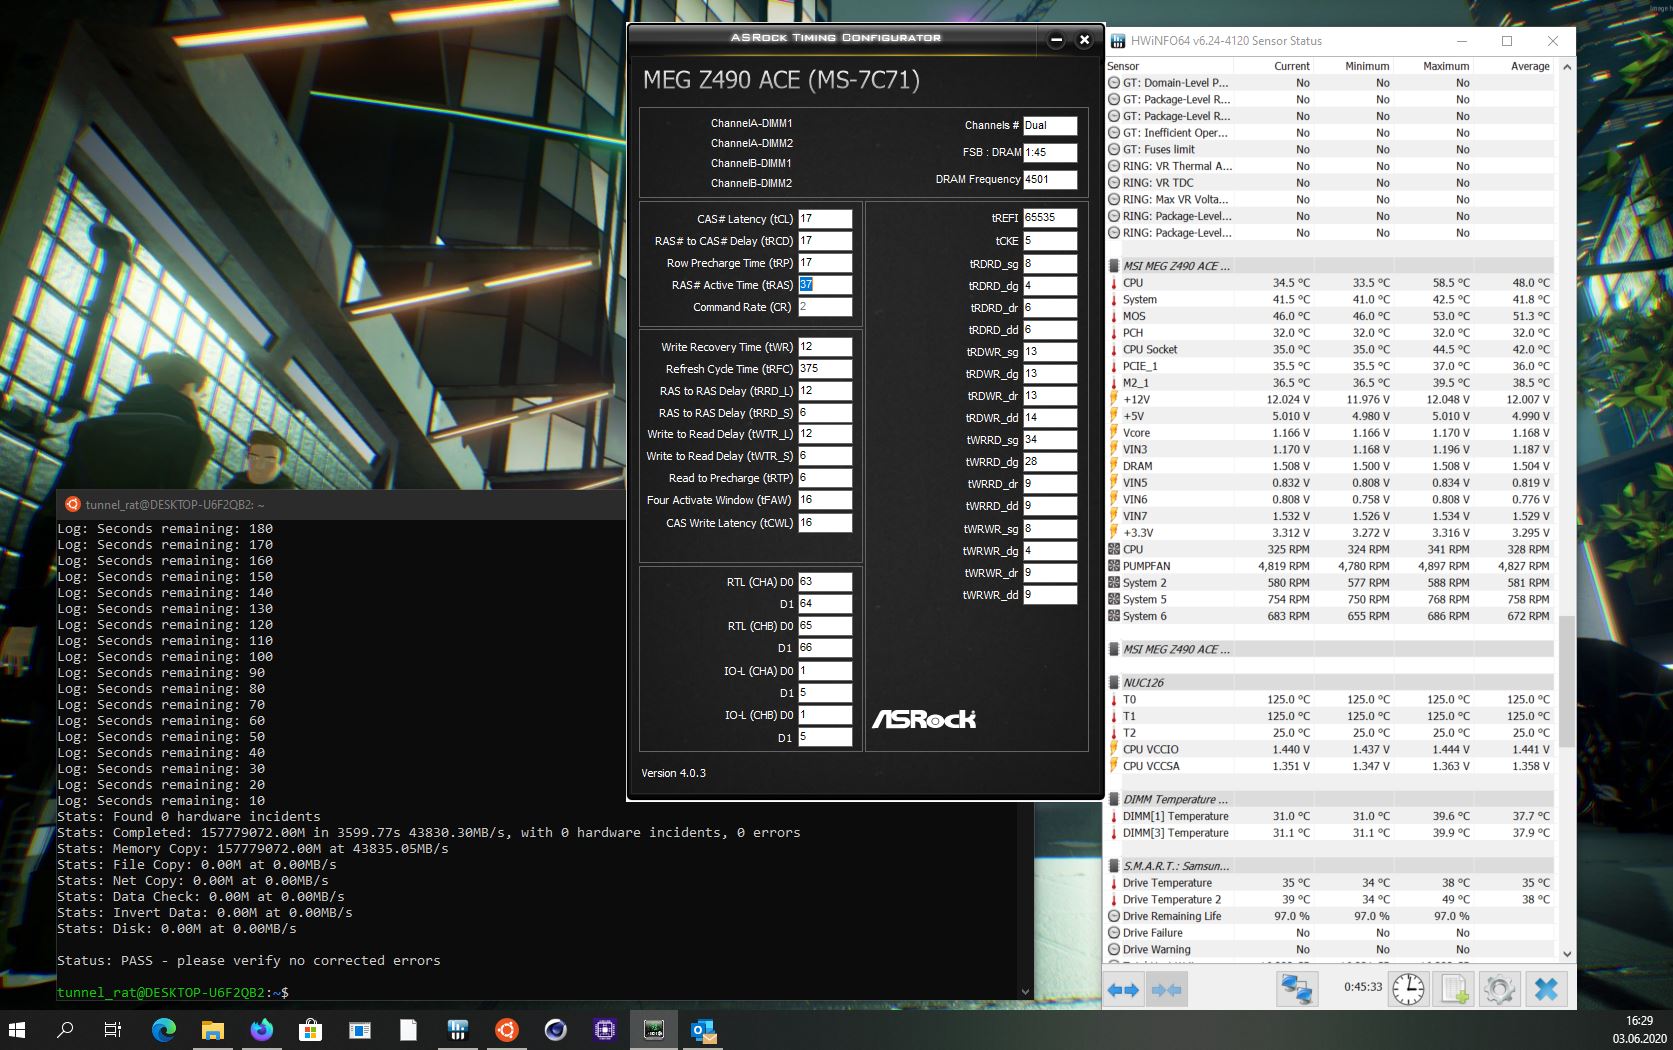
Task: Click the Channels # field showing Dual
Action: [1050, 126]
